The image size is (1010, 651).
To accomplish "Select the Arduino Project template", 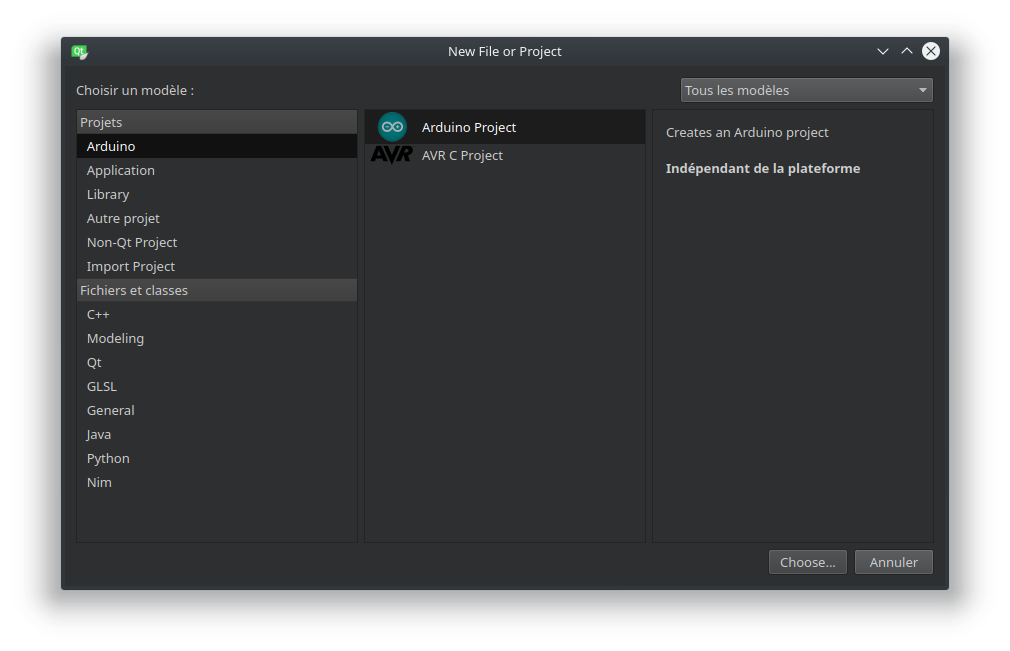I will coord(505,127).
